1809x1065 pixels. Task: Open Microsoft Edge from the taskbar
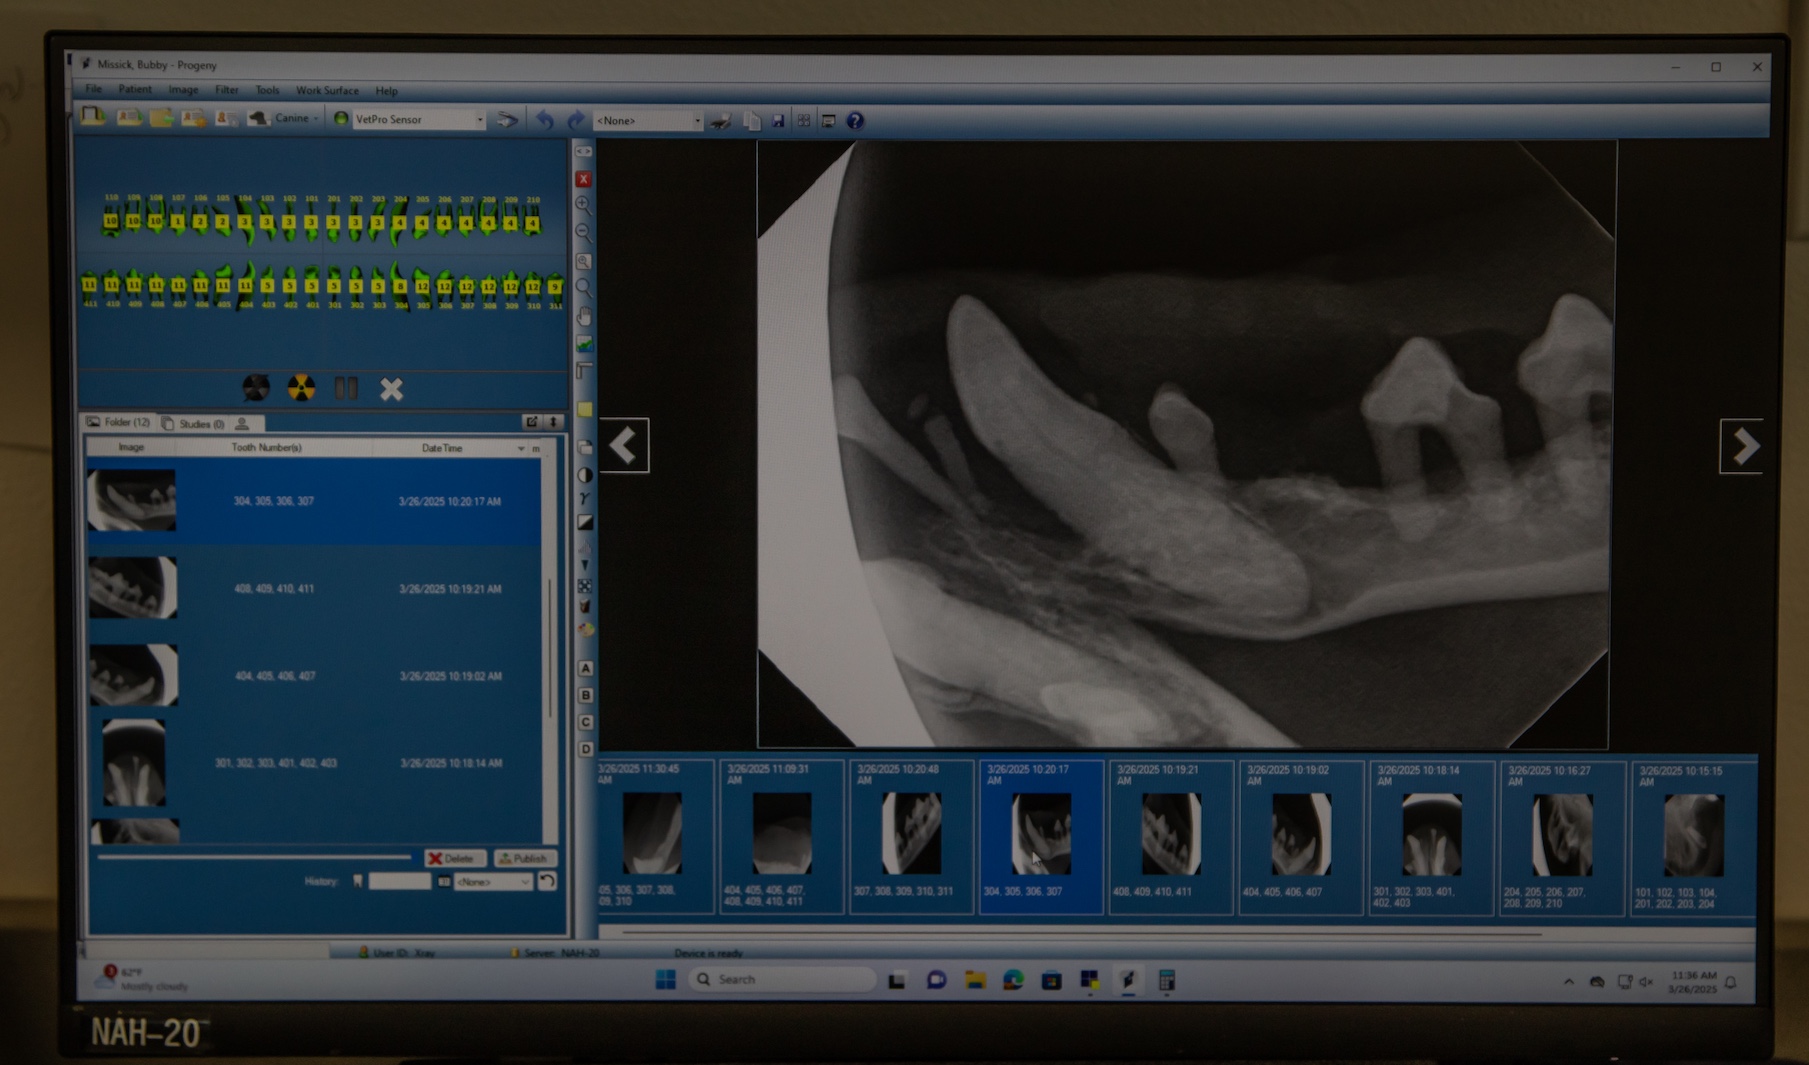tap(1013, 980)
